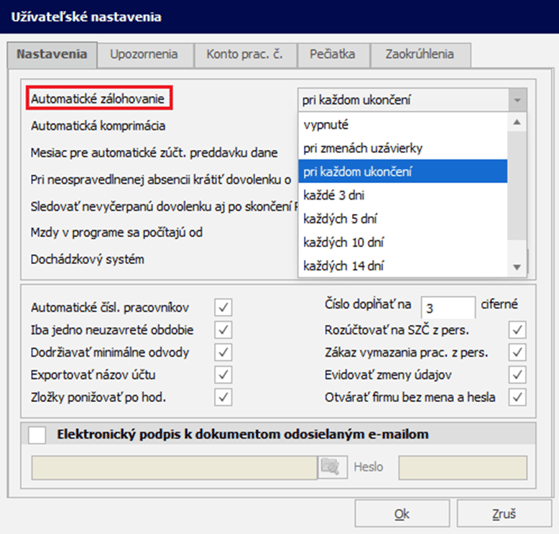Open the Pečiatka tab
This screenshot has height=534, width=559.
click(x=332, y=55)
